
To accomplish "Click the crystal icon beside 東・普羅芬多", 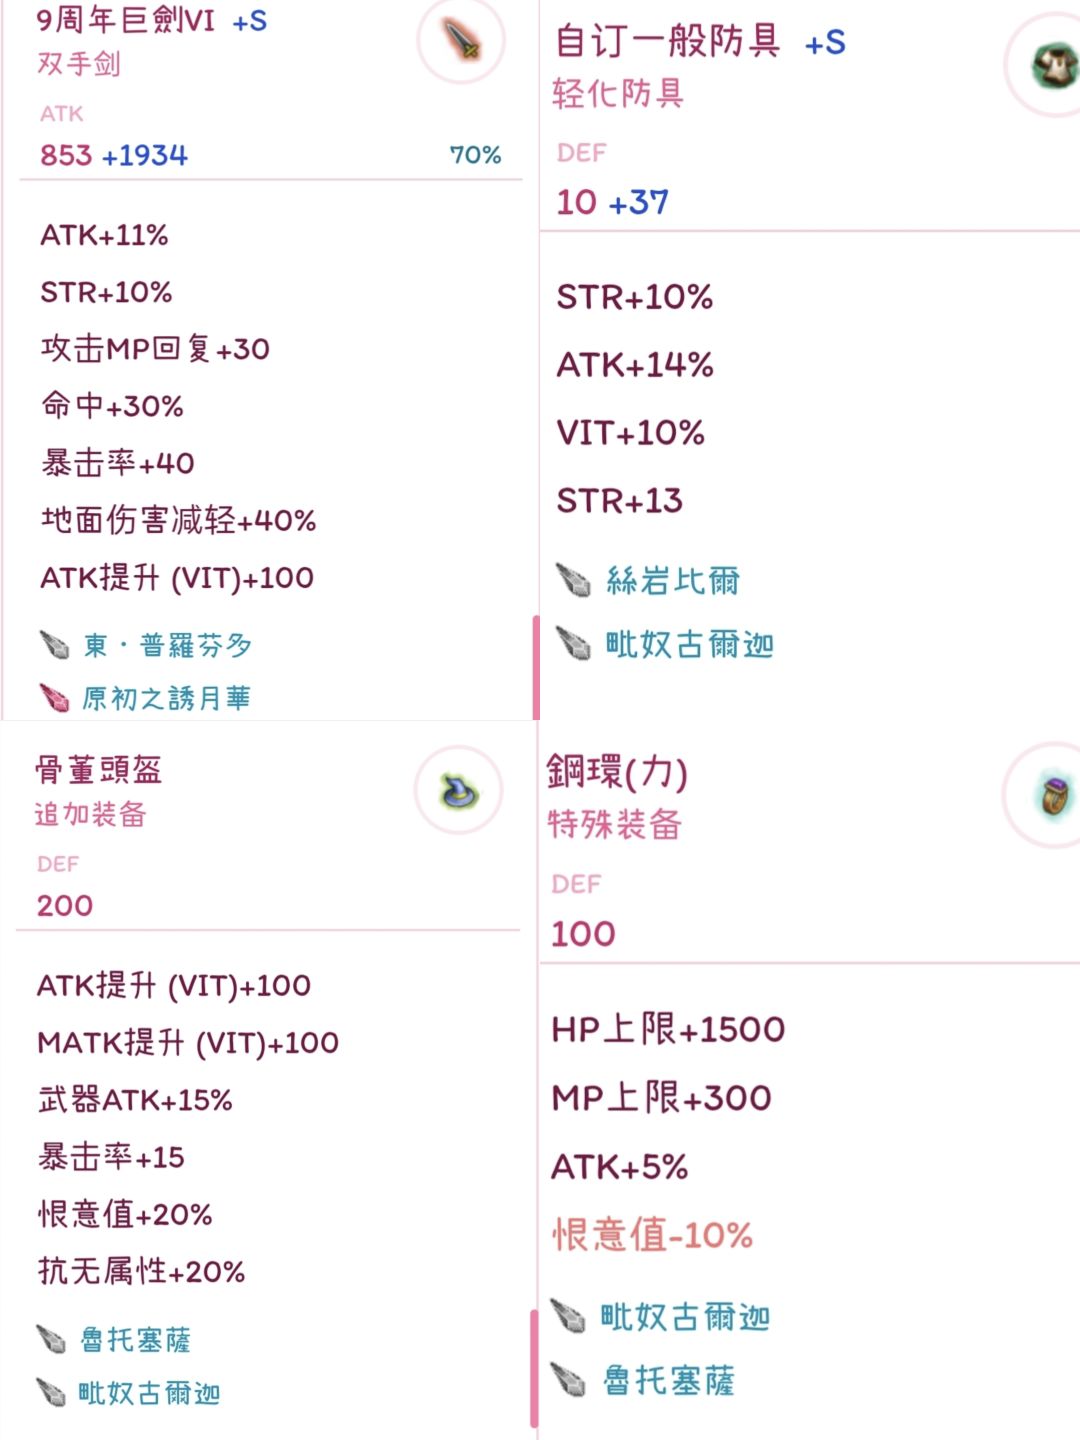I will point(54,644).
